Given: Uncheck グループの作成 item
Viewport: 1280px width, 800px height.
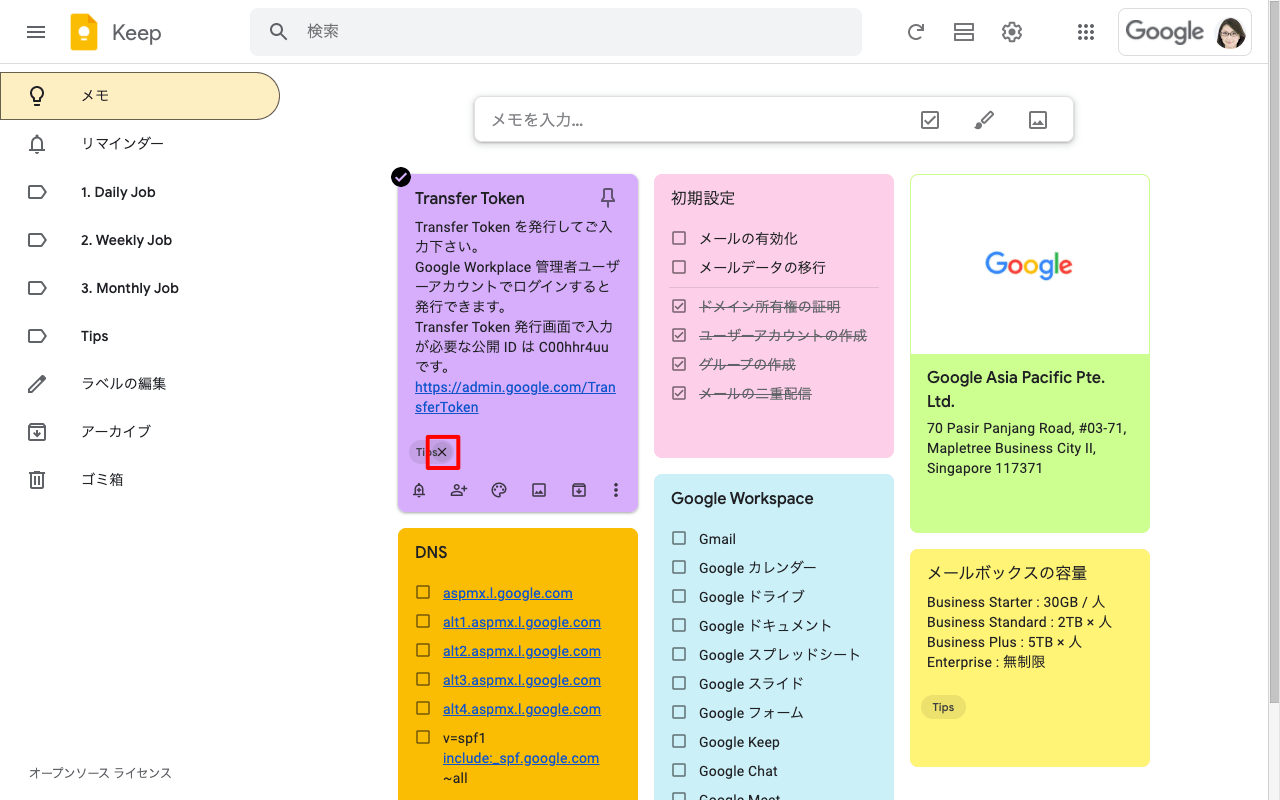Looking at the screenshot, I should coord(679,364).
